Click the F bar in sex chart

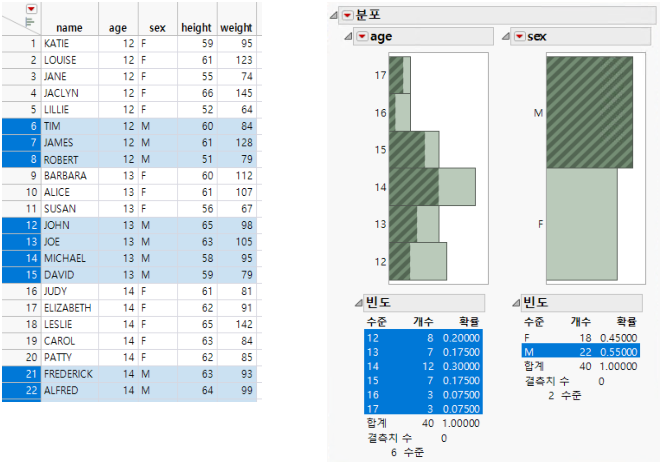[582, 224]
